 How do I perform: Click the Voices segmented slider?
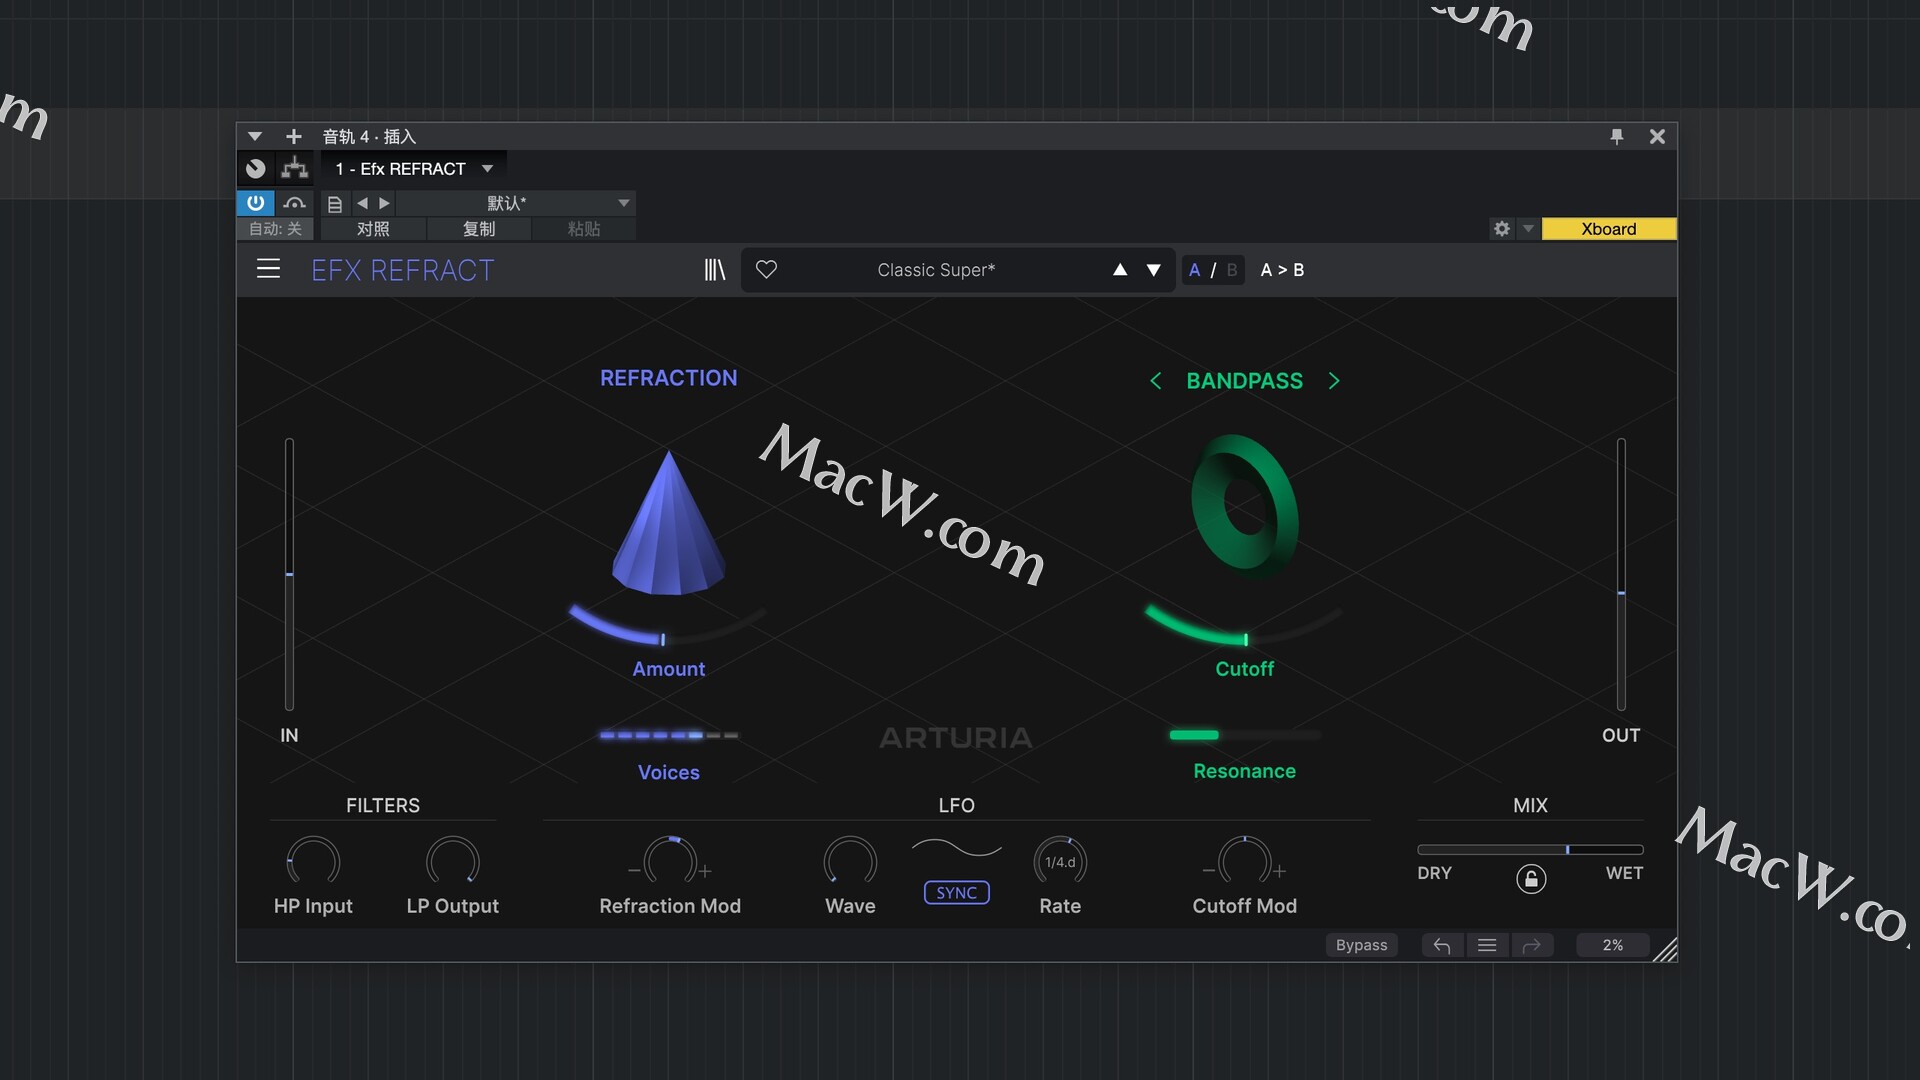click(x=668, y=735)
